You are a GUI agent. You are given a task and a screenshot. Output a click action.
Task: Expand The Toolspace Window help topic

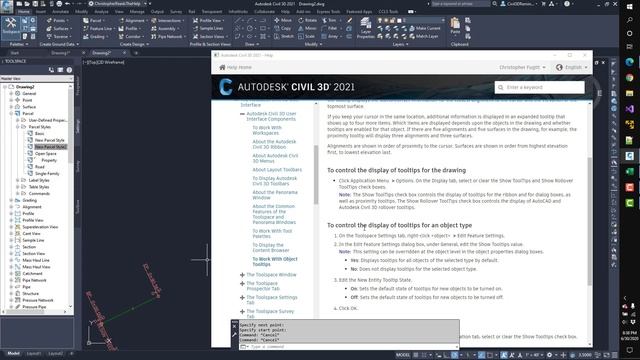pyautogui.click(x=242, y=275)
